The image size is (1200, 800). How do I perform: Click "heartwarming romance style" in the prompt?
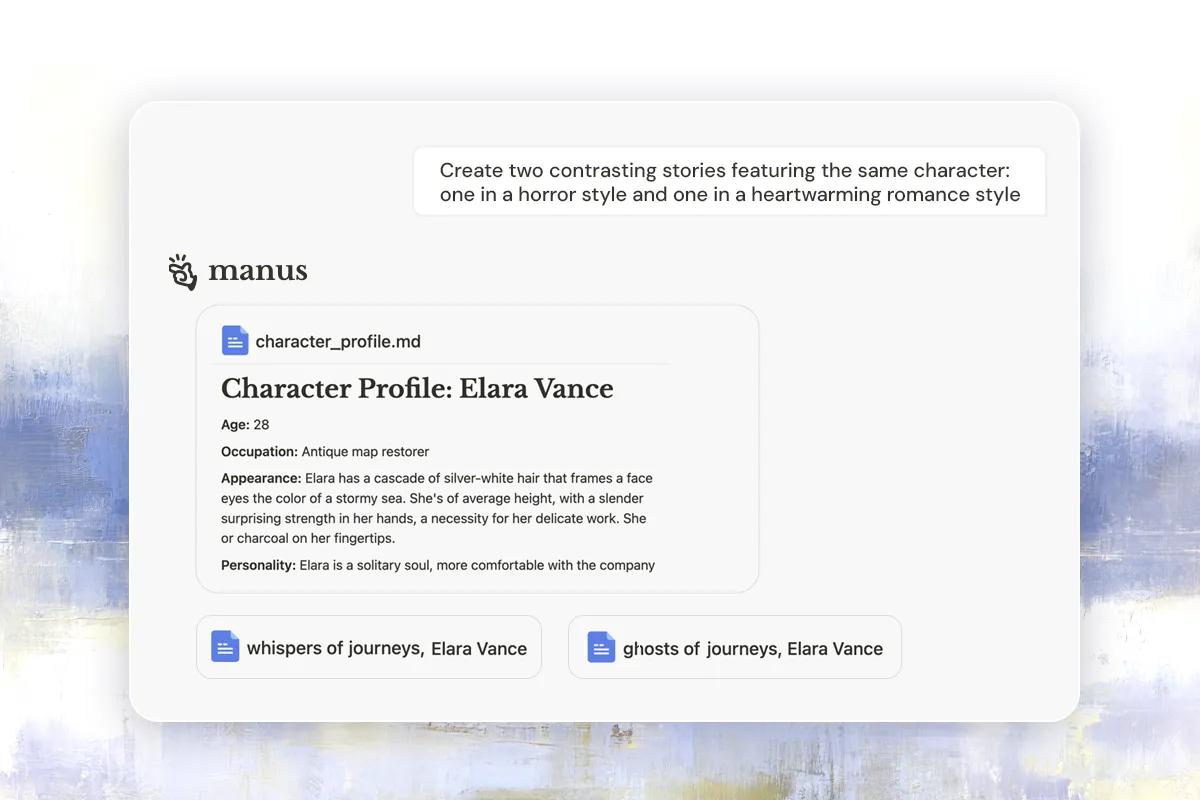pyautogui.click(x=885, y=195)
